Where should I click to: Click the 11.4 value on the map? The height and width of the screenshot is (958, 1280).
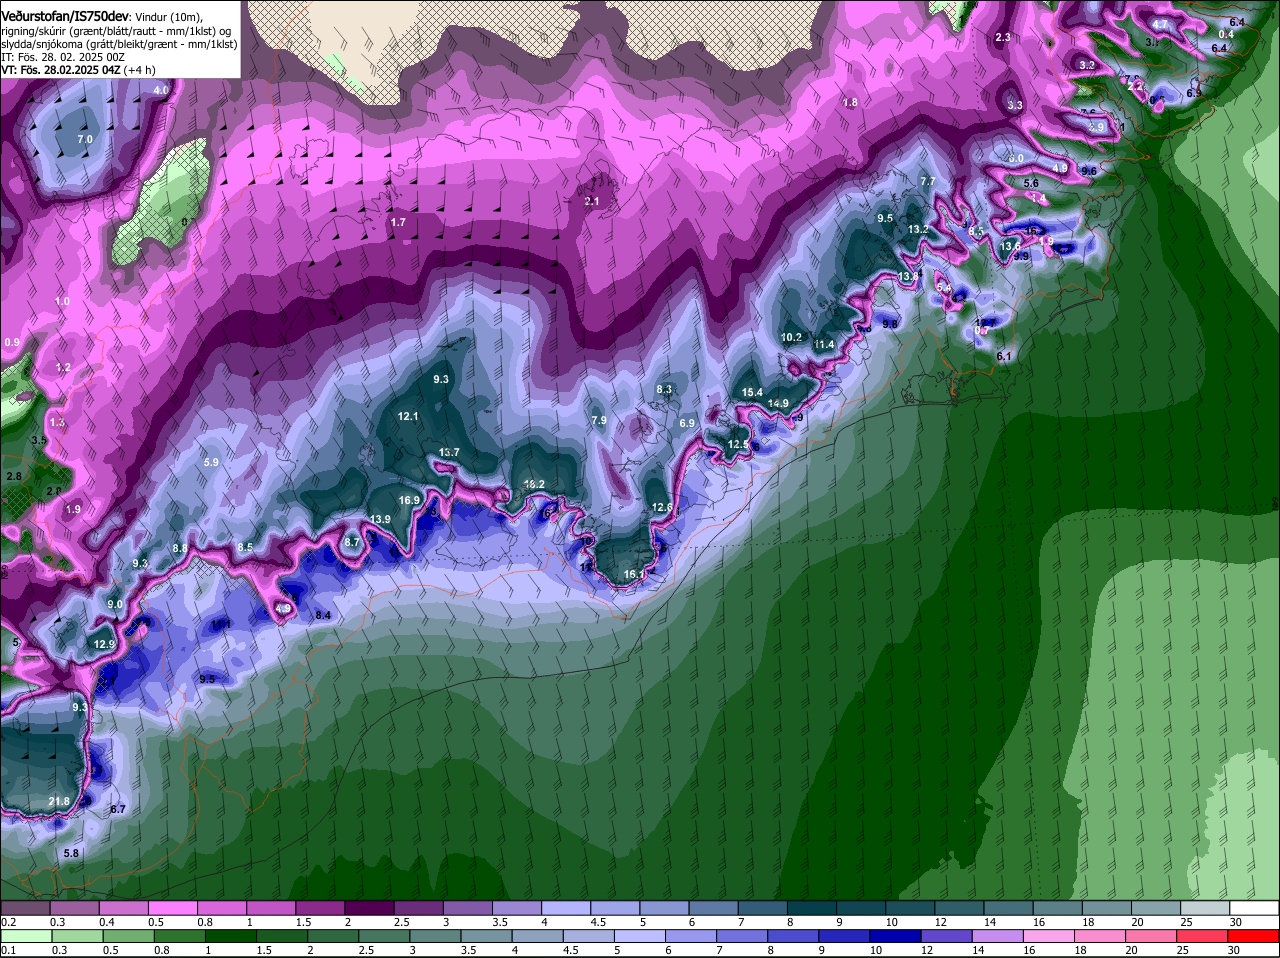(824, 345)
